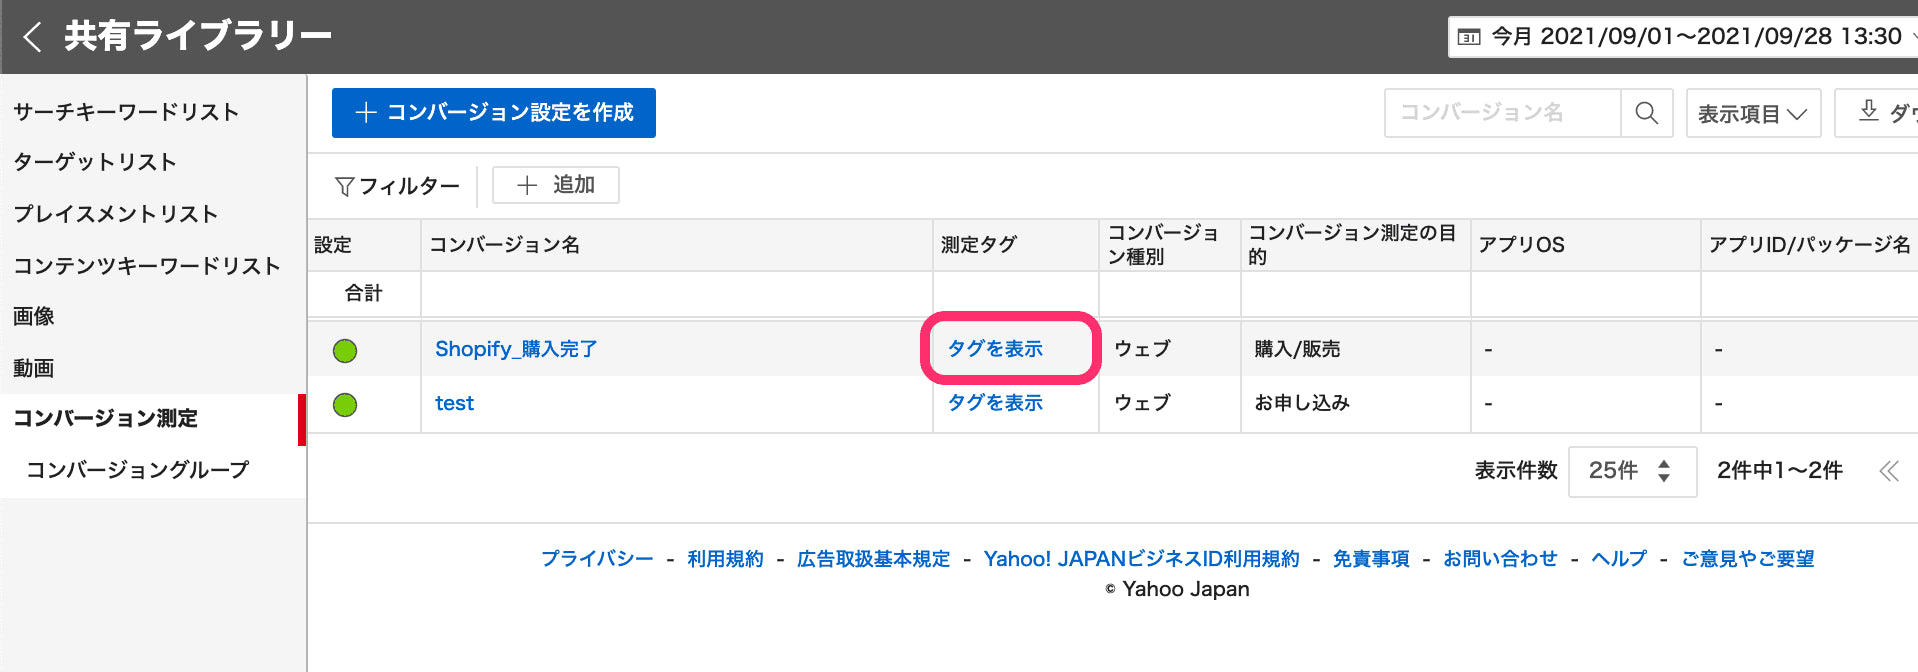The image size is (1918, 672).
Task: Open the date range picker
Action: click(x=1683, y=37)
